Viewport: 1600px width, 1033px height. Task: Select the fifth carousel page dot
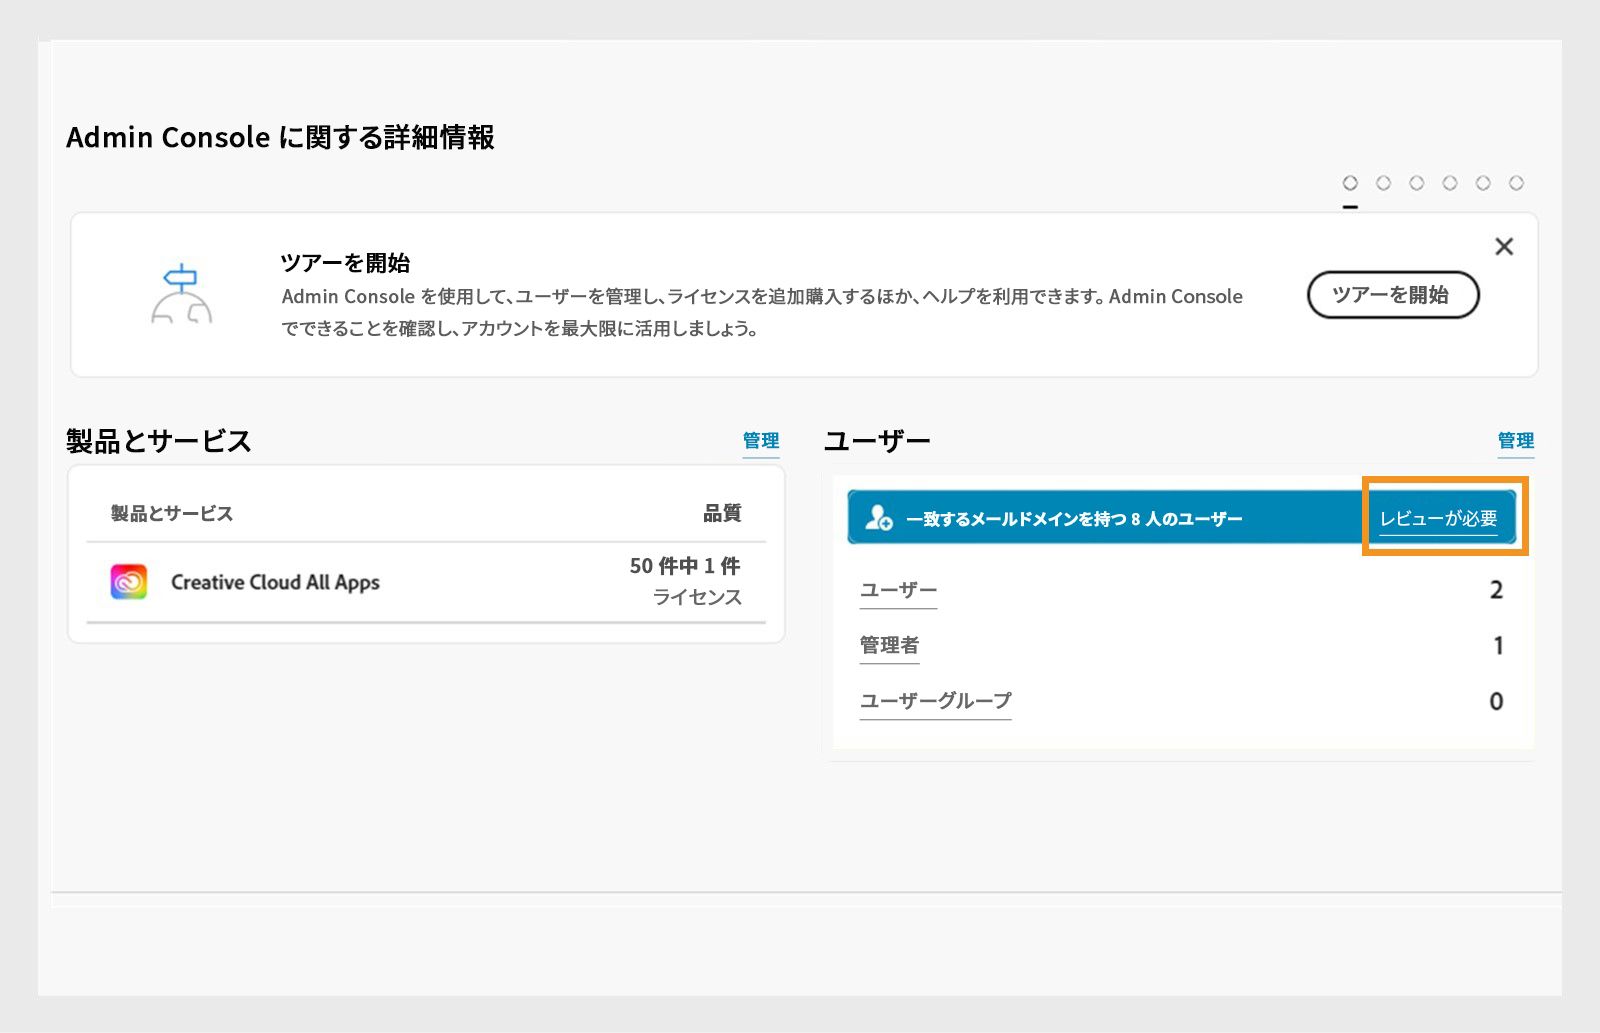coord(1483,183)
